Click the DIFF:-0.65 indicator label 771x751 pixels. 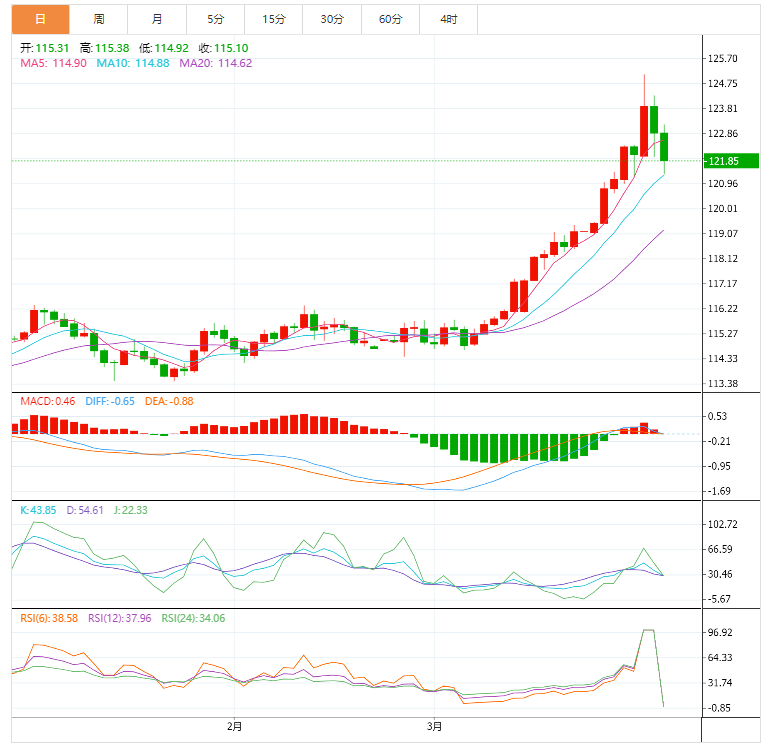point(110,401)
